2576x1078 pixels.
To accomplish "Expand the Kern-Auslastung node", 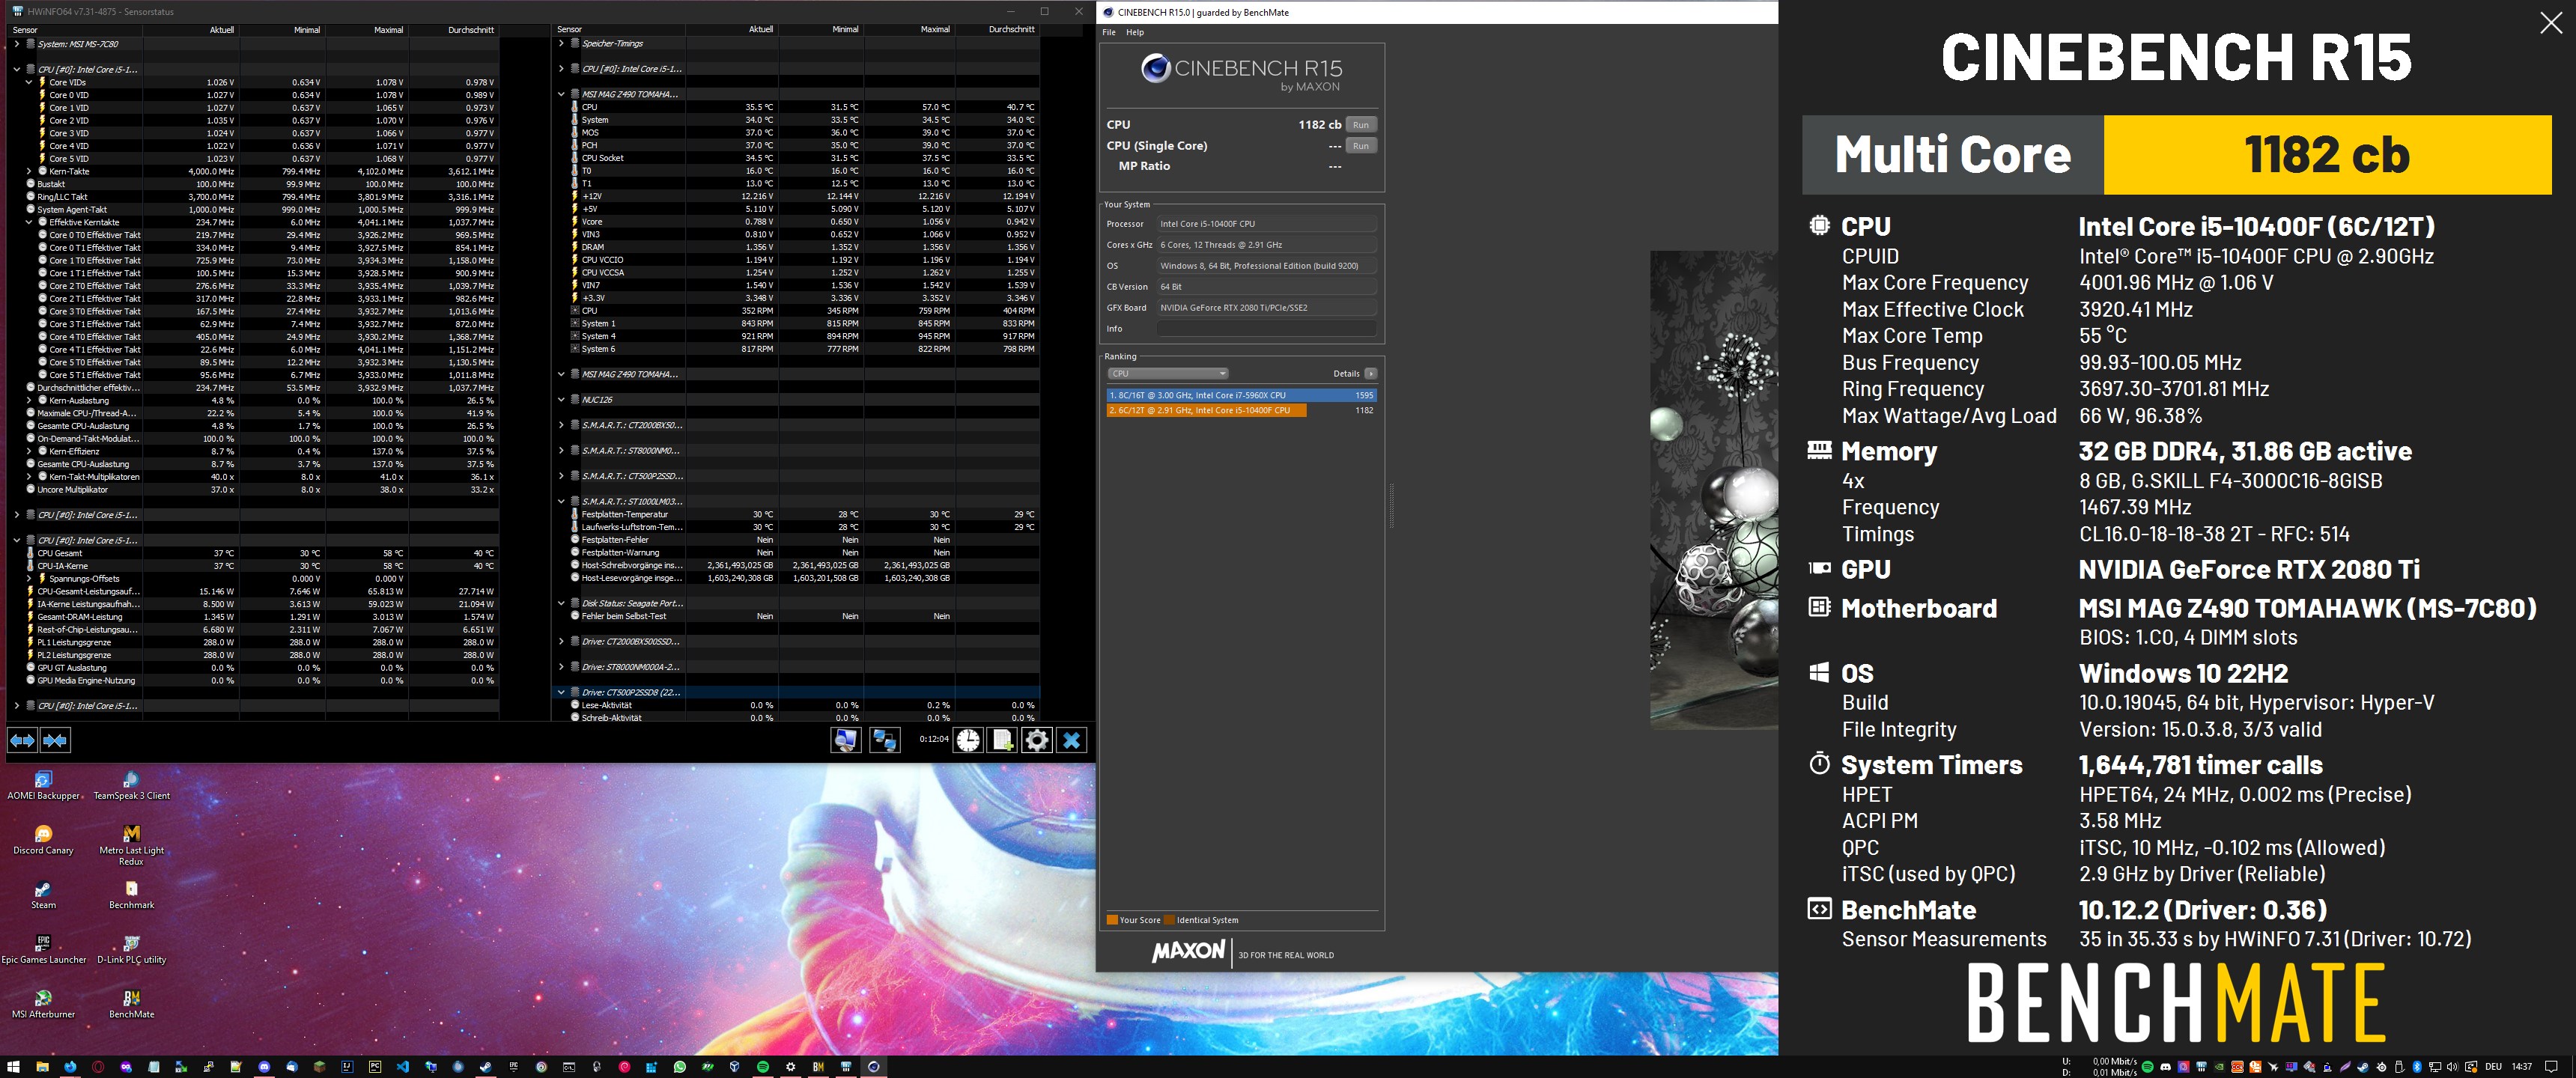I will 29,400.
